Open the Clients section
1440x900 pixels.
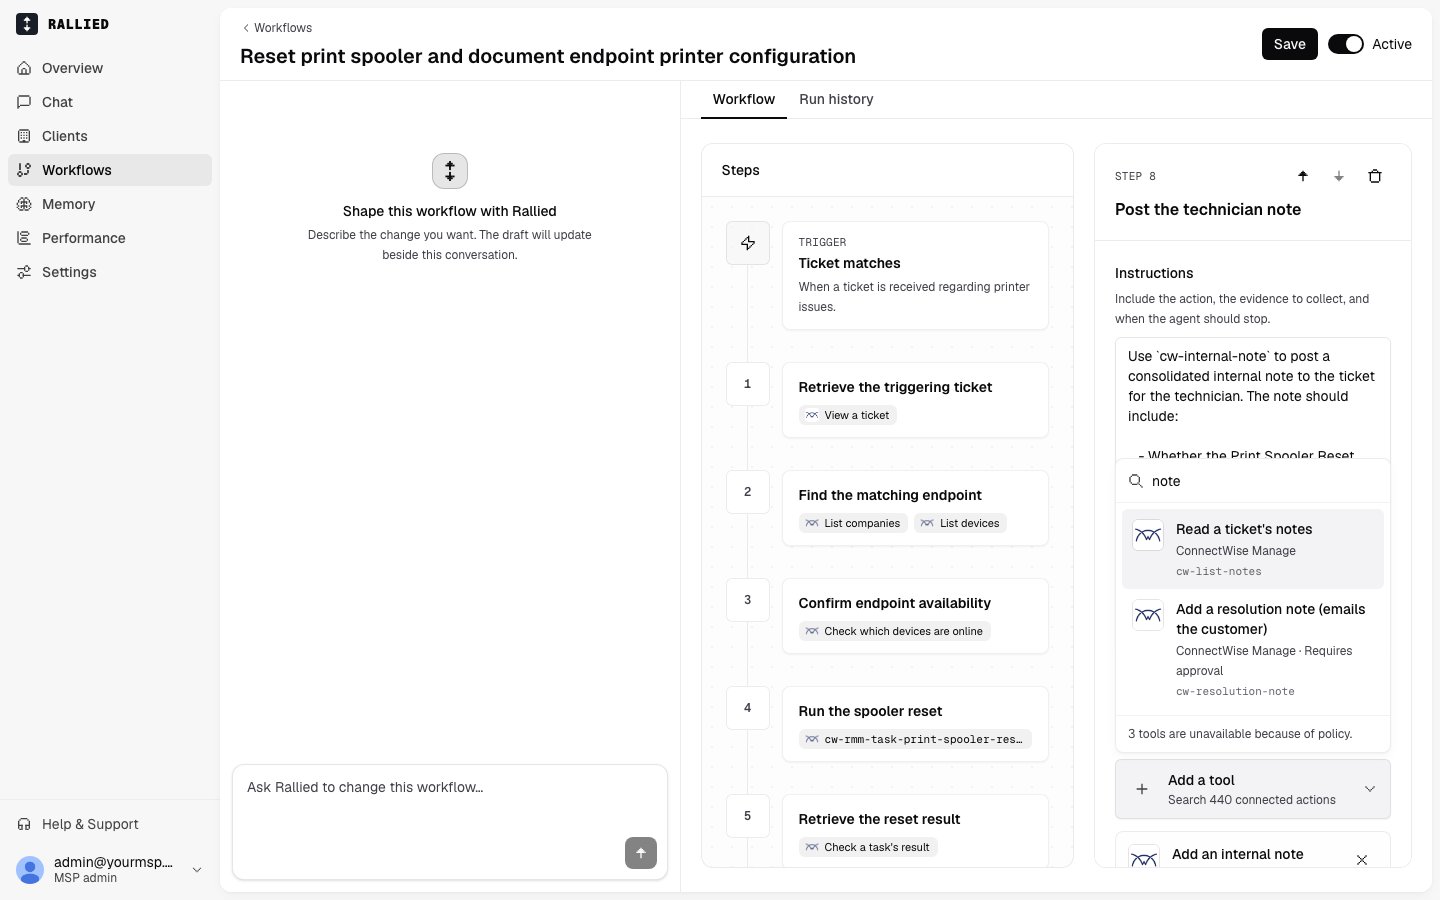(x=110, y=136)
